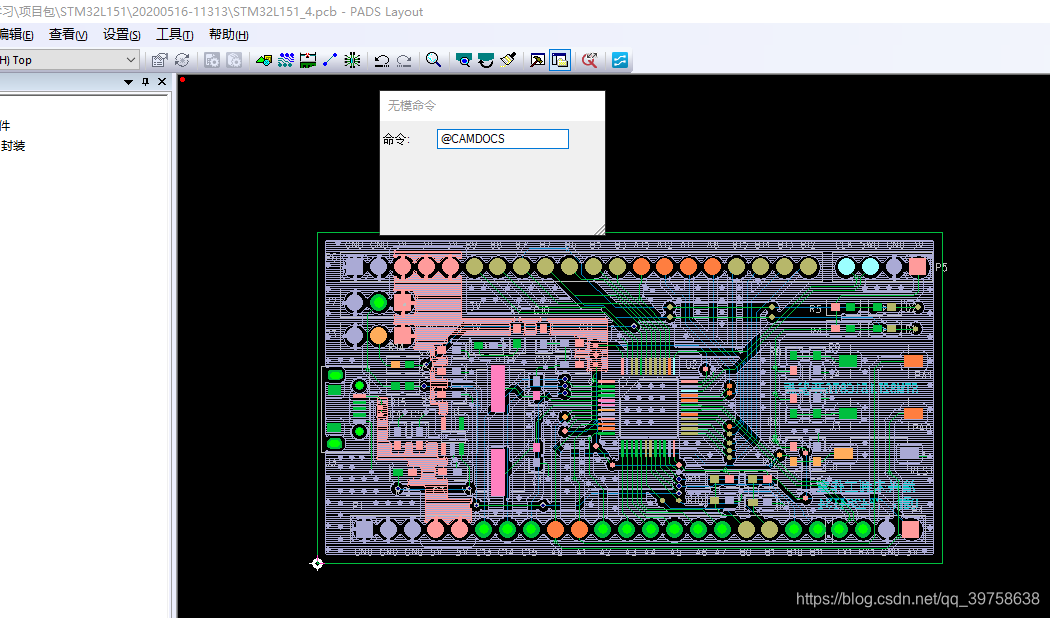This screenshot has height=618, width=1050.
Task: Click the 无模命令 dialog title
Action: tap(412, 106)
